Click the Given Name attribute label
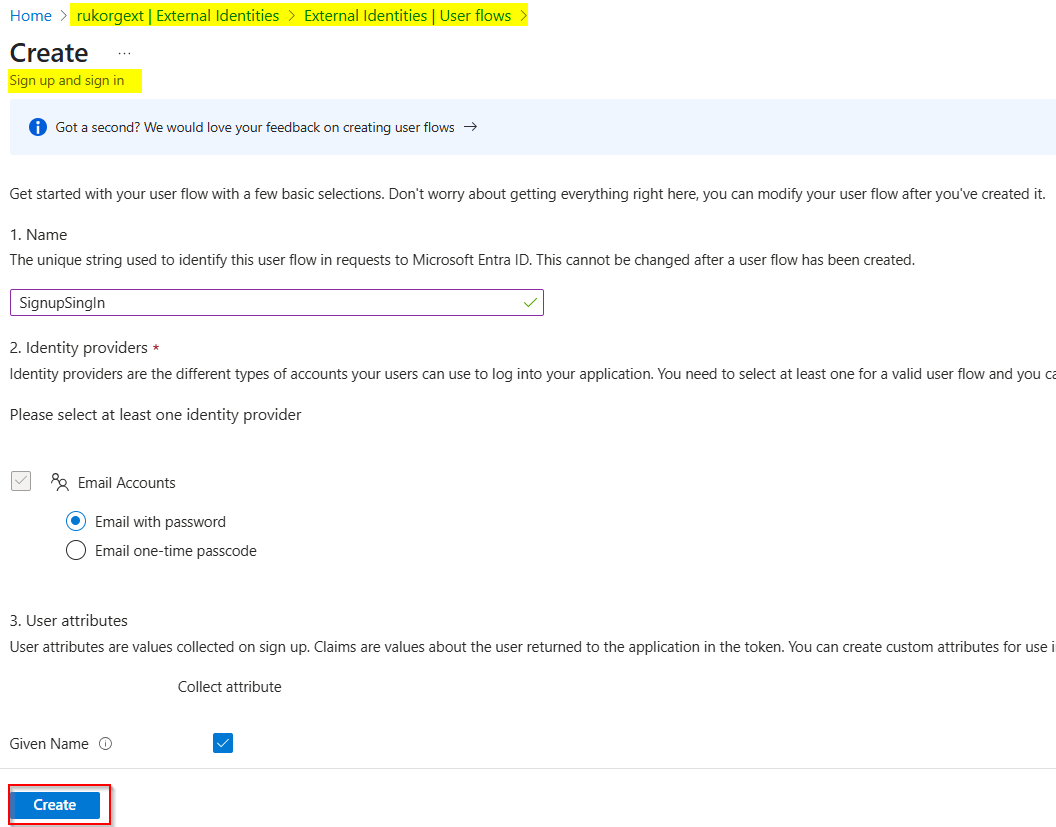Screen dimensions: 1056x827 pos(49,743)
